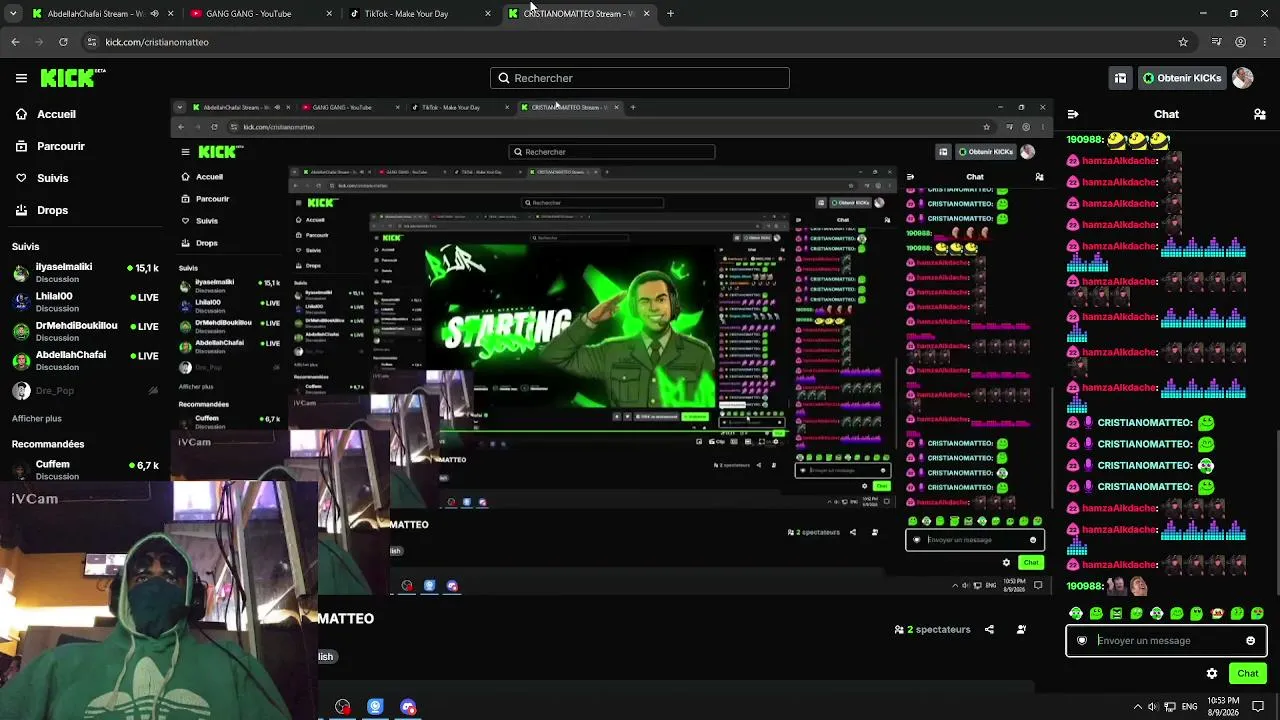Show hidden system tray icons

click(1138, 706)
